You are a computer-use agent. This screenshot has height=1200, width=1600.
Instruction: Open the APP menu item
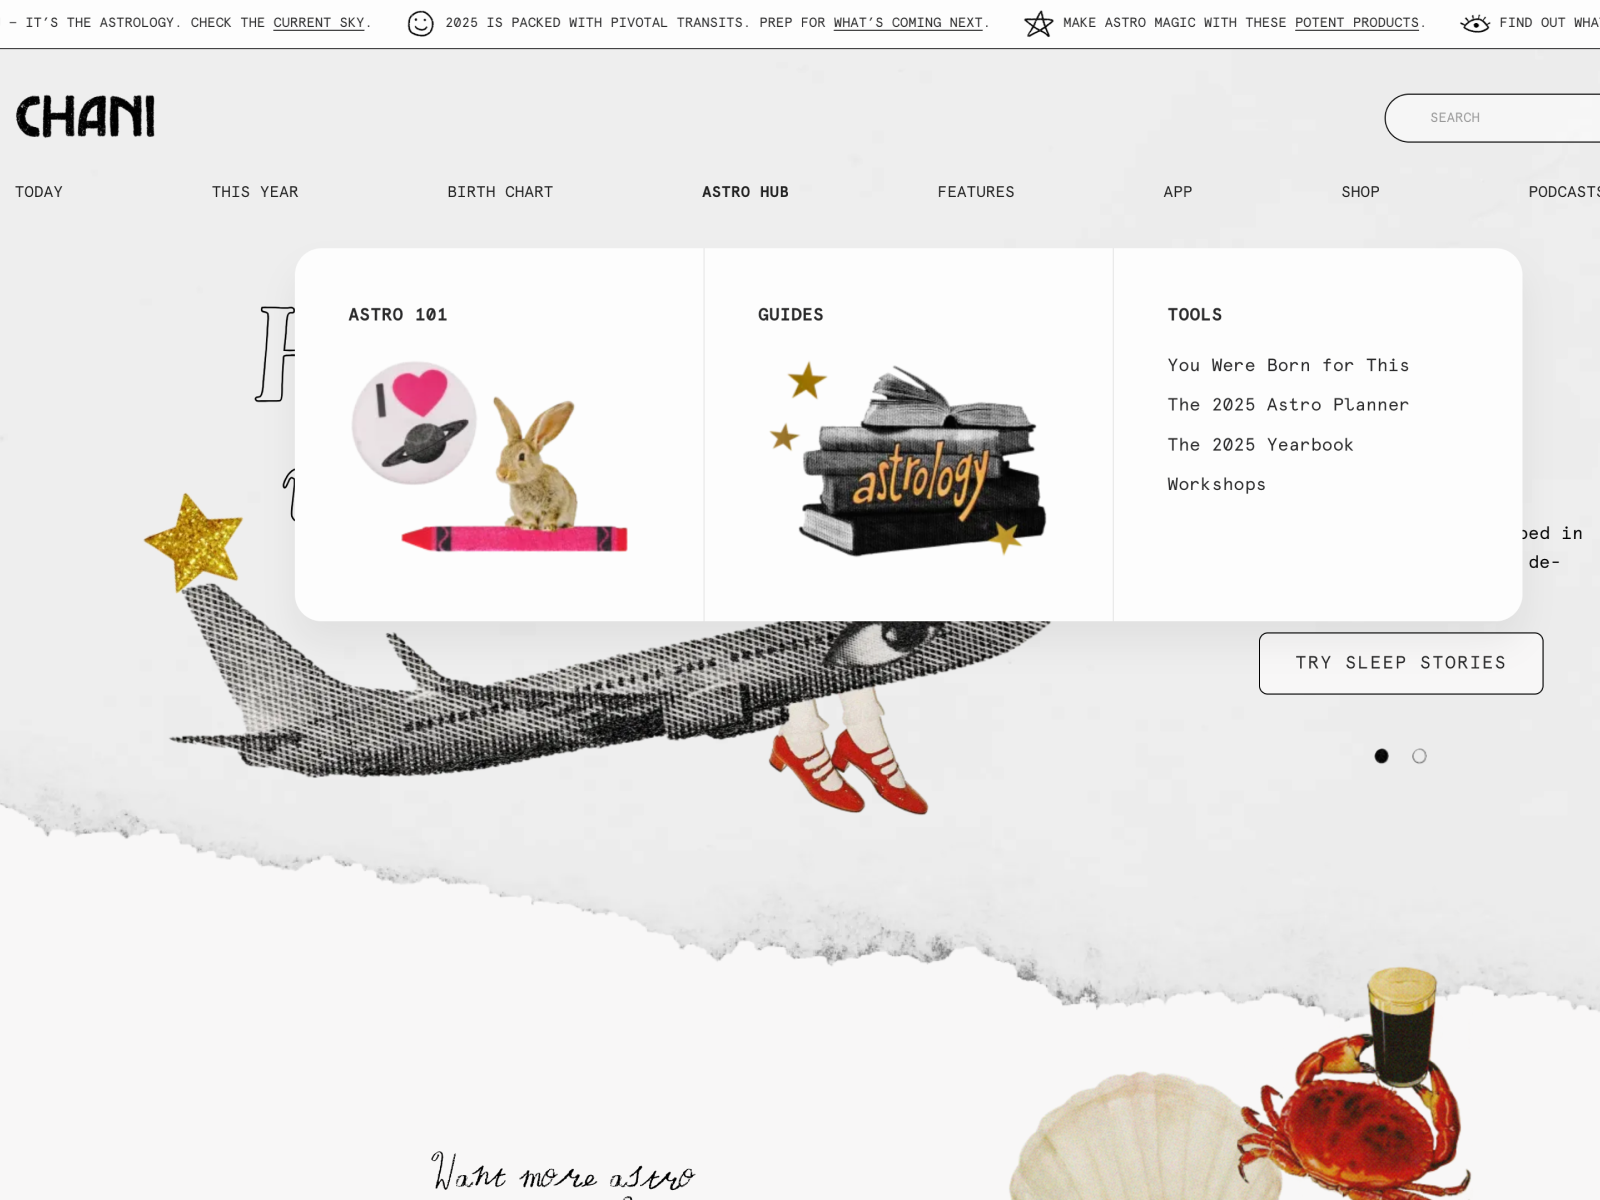pos(1178,192)
